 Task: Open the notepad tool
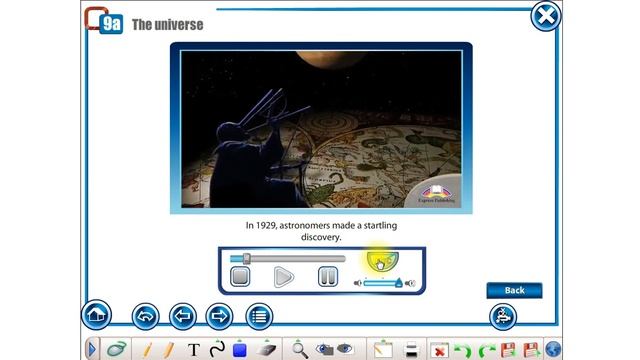[x=383, y=350]
